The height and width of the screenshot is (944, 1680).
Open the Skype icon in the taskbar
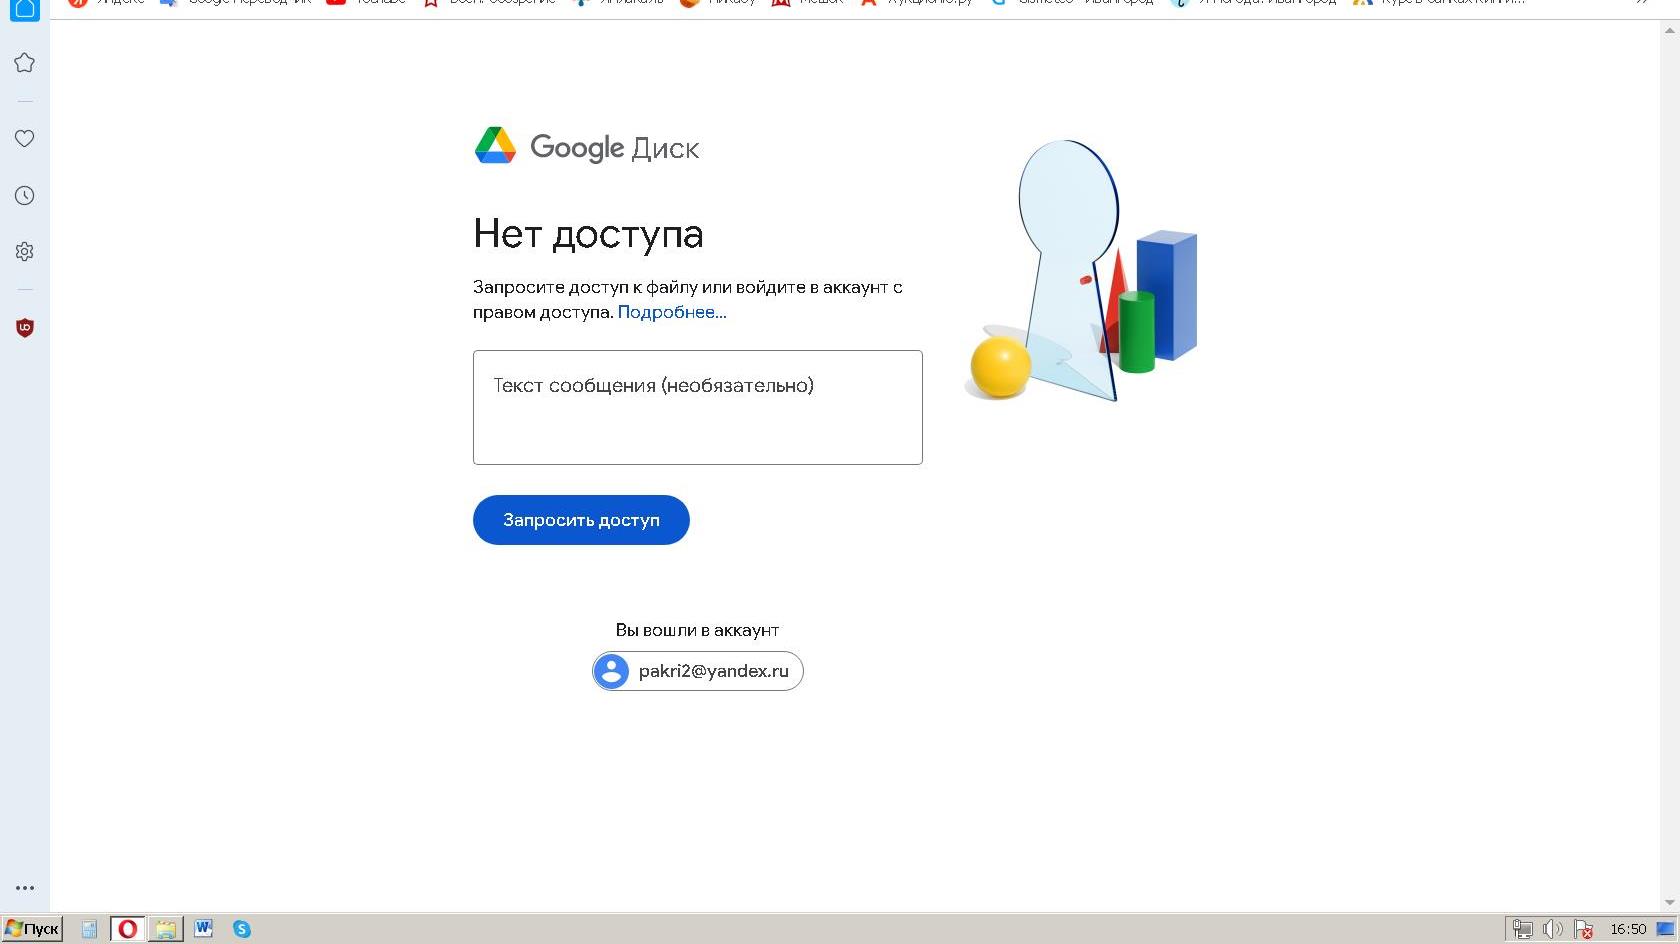[x=242, y=929]
